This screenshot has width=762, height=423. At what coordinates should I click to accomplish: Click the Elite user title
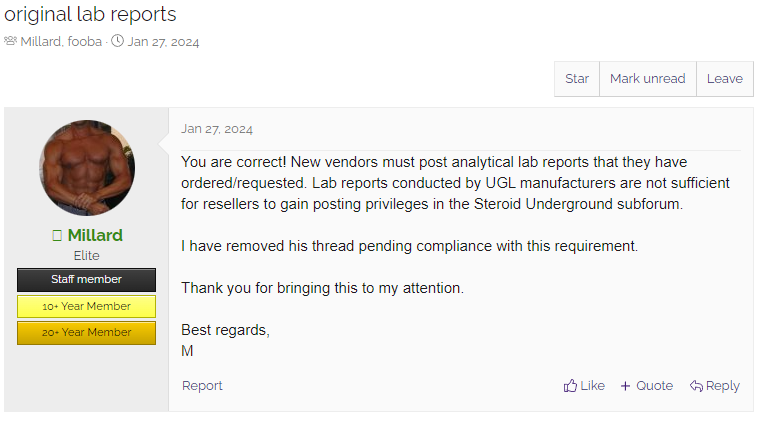87,256
